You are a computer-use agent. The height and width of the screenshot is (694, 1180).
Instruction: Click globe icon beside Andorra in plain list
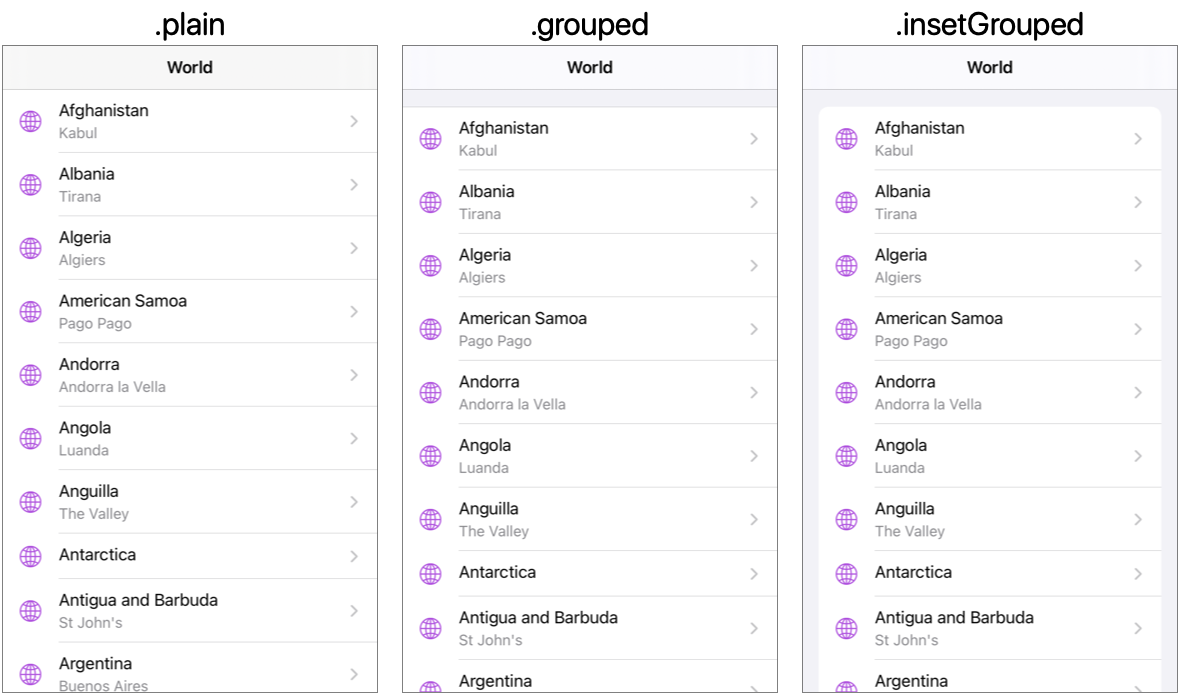(x=31, y=375)
